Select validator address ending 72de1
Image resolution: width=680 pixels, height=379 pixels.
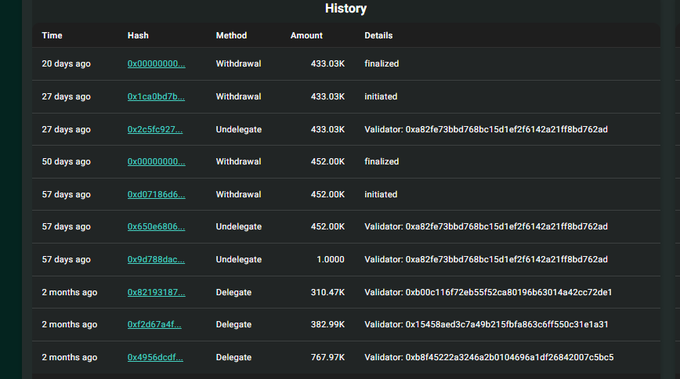pos(509,293)
